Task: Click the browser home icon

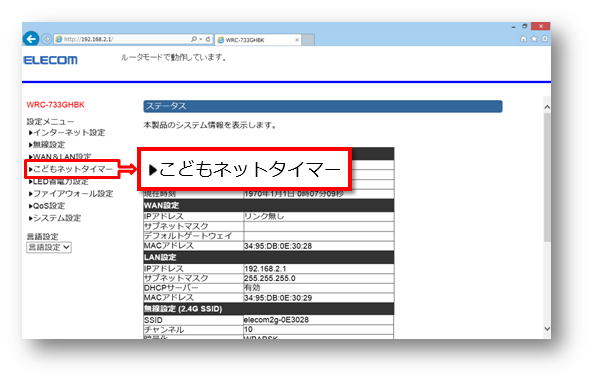Action: [523, 39]
